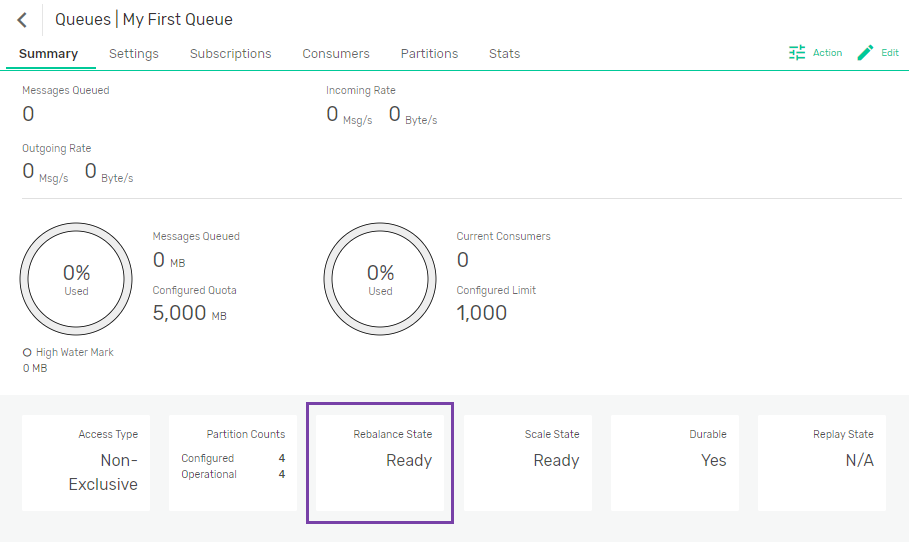The width and height of the screenshot is (909, 542).
Task: Click the Replay State card
Action: click(x=822, y=463)
